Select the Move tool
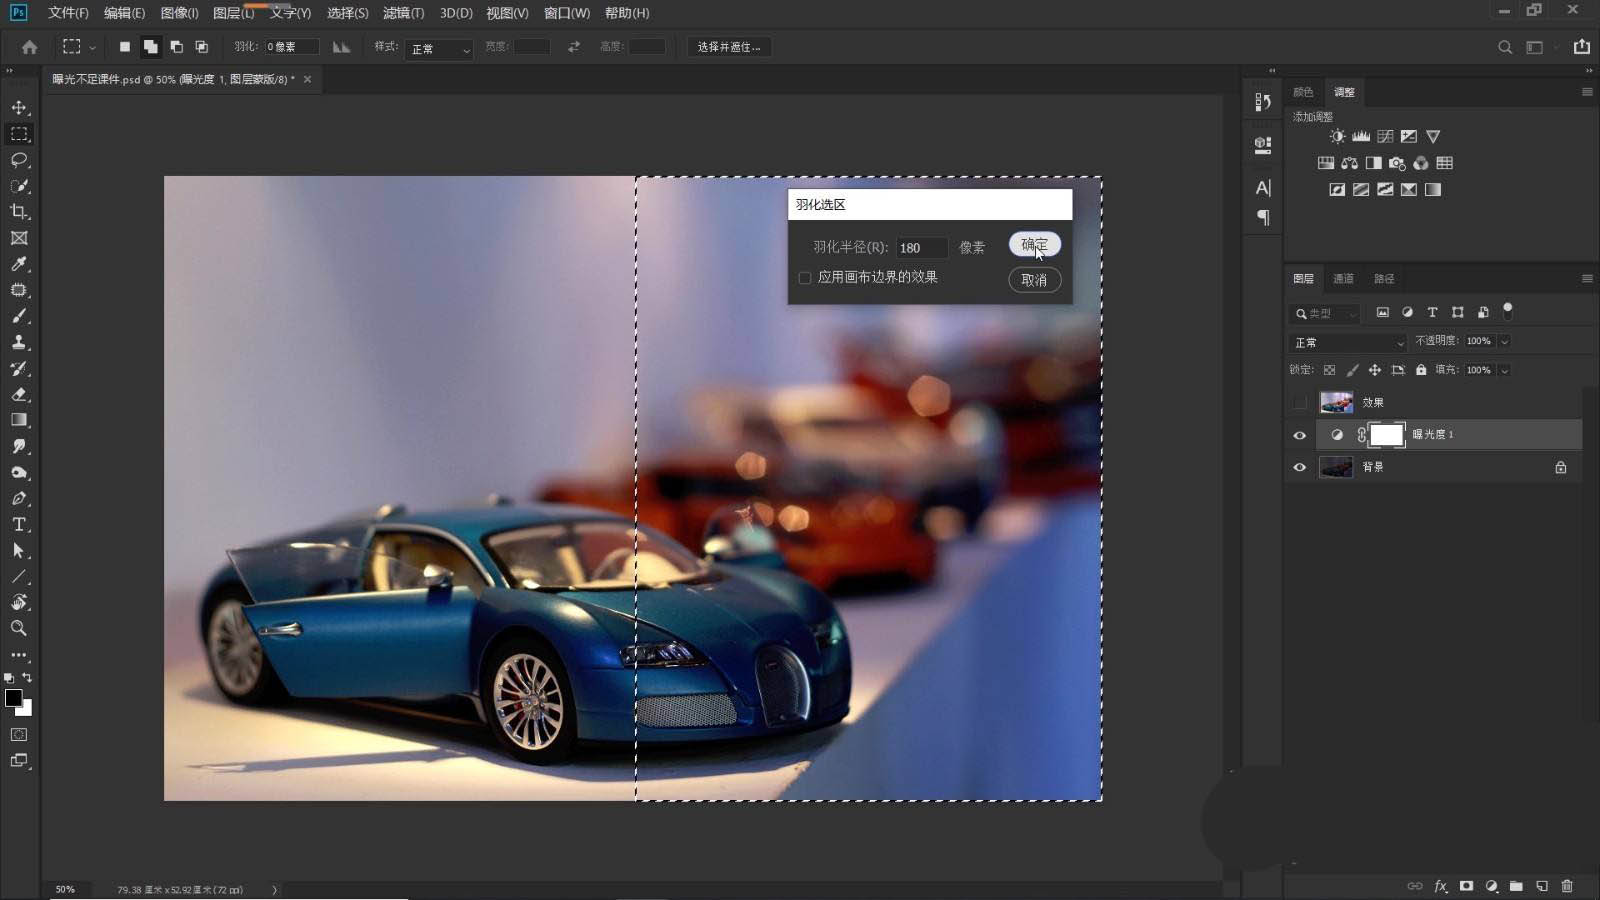 click(19, 107)
